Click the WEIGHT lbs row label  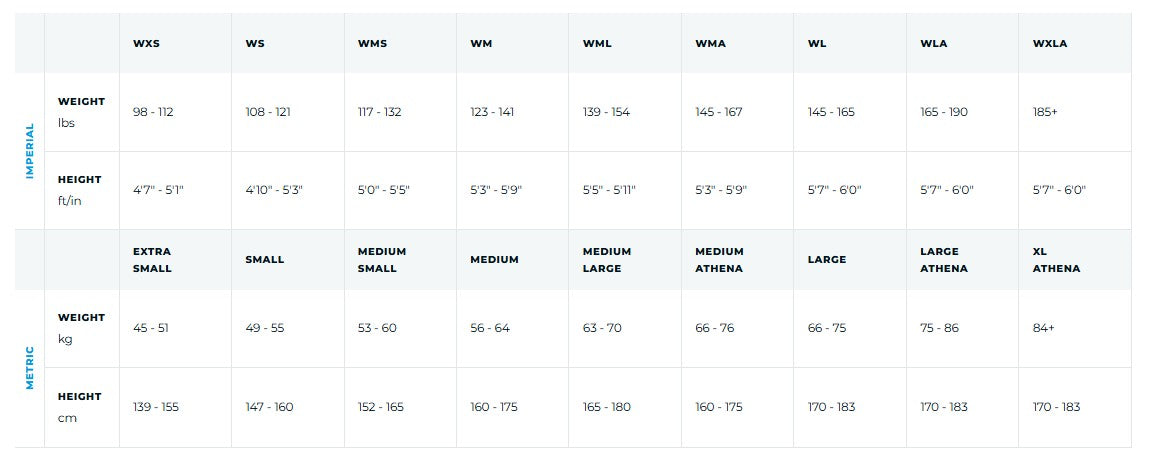click(81, 112)
